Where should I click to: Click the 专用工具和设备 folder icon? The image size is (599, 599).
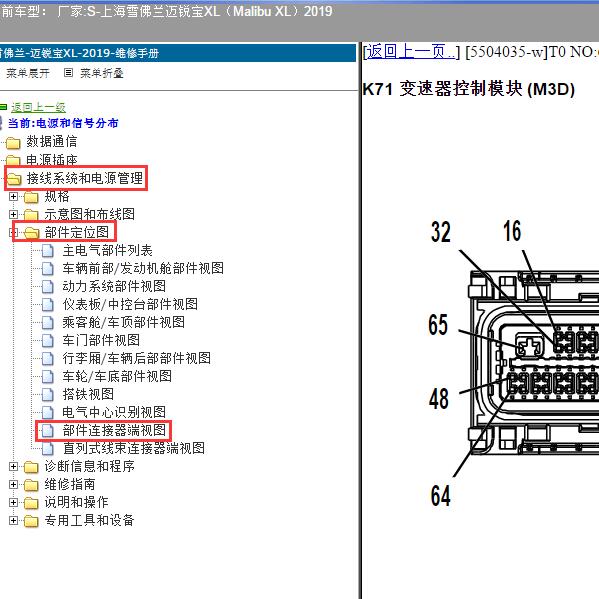click(x=31, y=521)
